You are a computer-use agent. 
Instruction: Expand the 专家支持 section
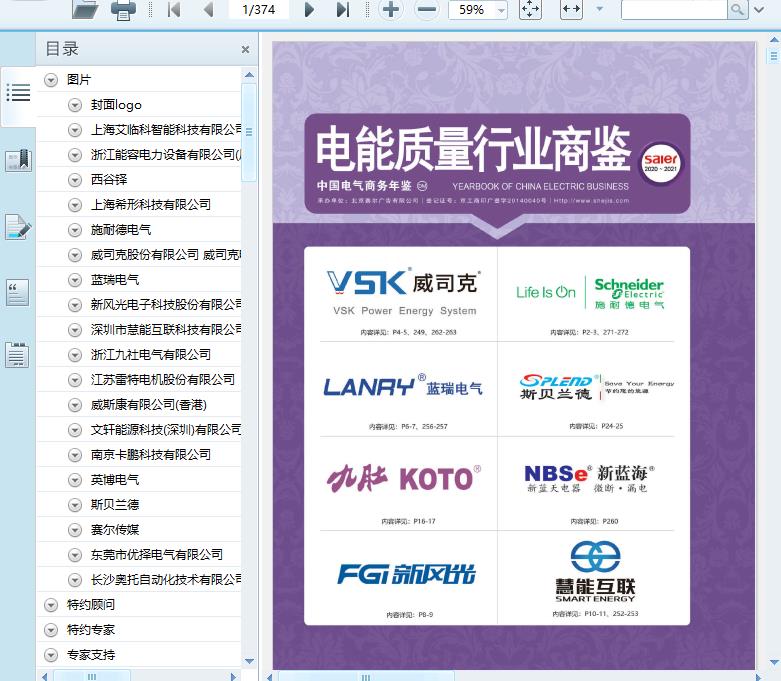pyautogui.click(x=51, y=655)
